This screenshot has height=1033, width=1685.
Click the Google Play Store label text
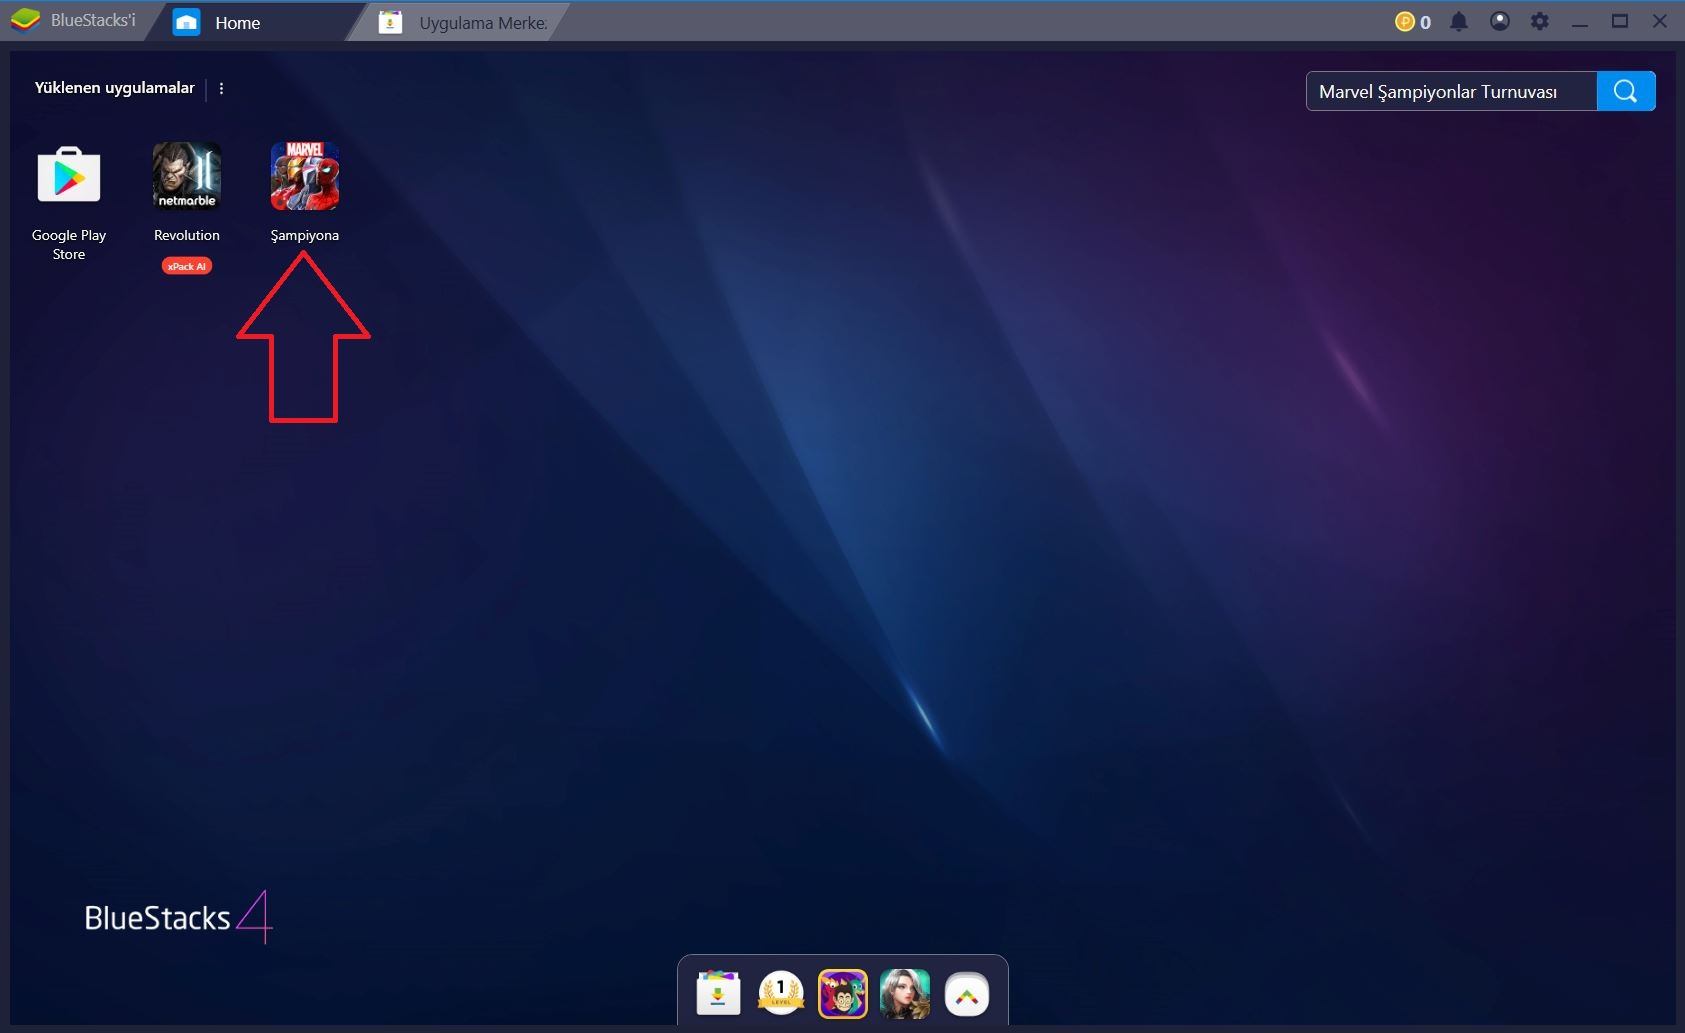tap(69, 245)
